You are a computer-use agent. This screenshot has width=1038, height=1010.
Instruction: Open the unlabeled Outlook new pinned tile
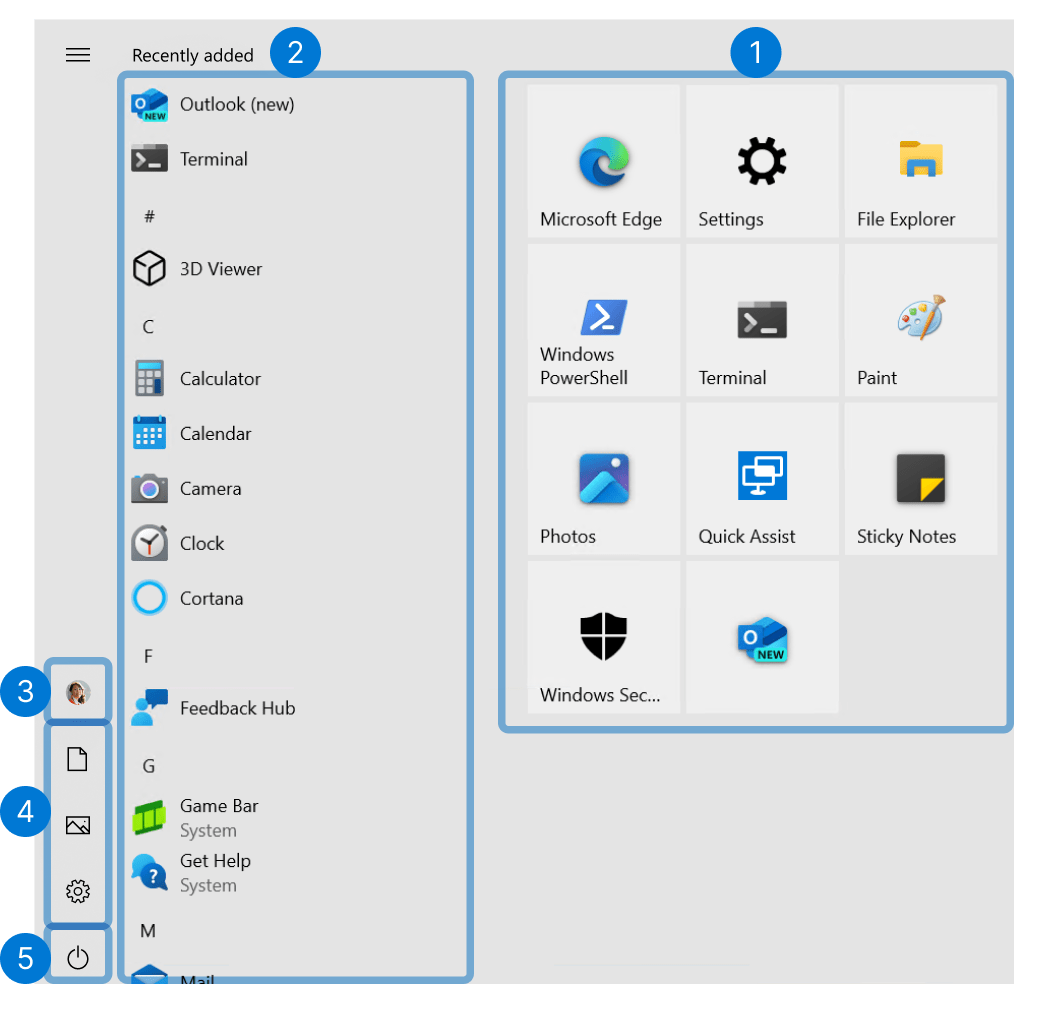pos(762,637)
